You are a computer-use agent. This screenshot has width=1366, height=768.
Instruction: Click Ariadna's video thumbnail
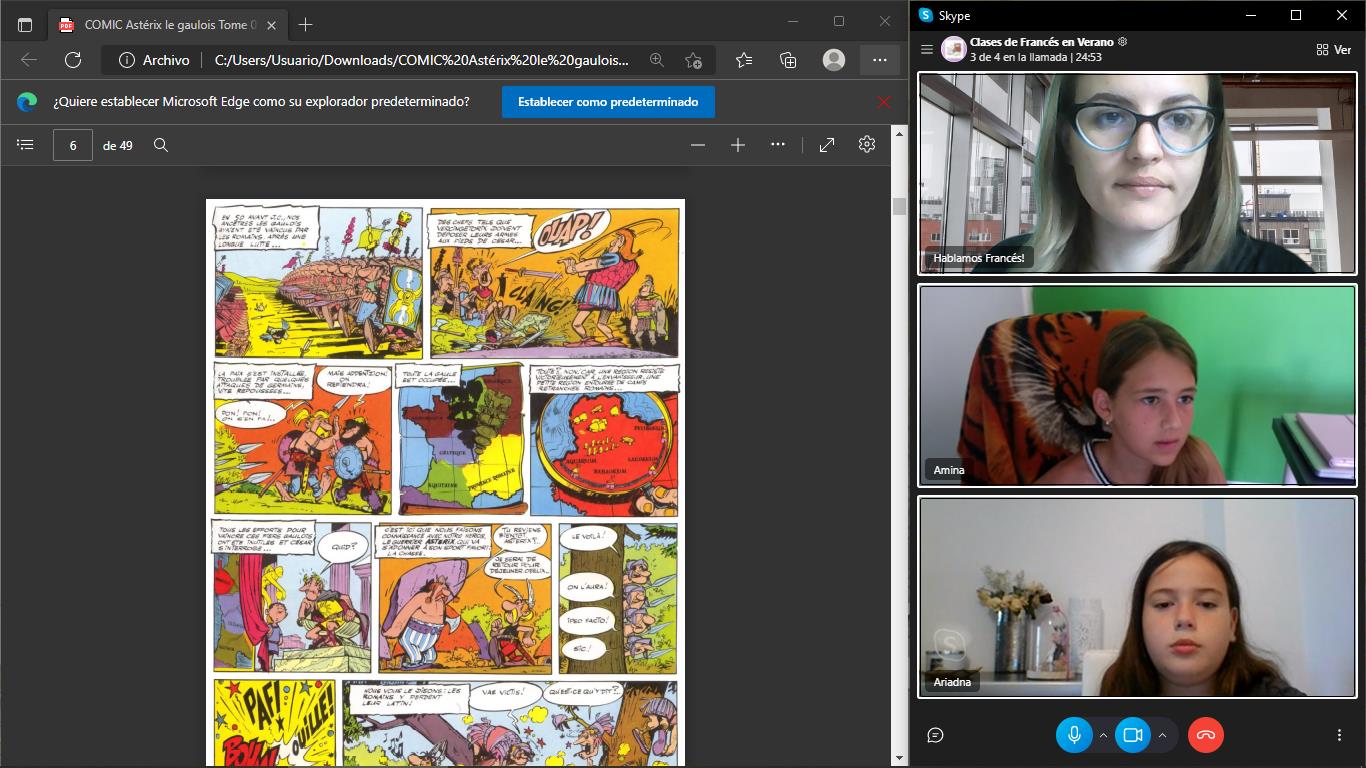(x=1137, y=596)
